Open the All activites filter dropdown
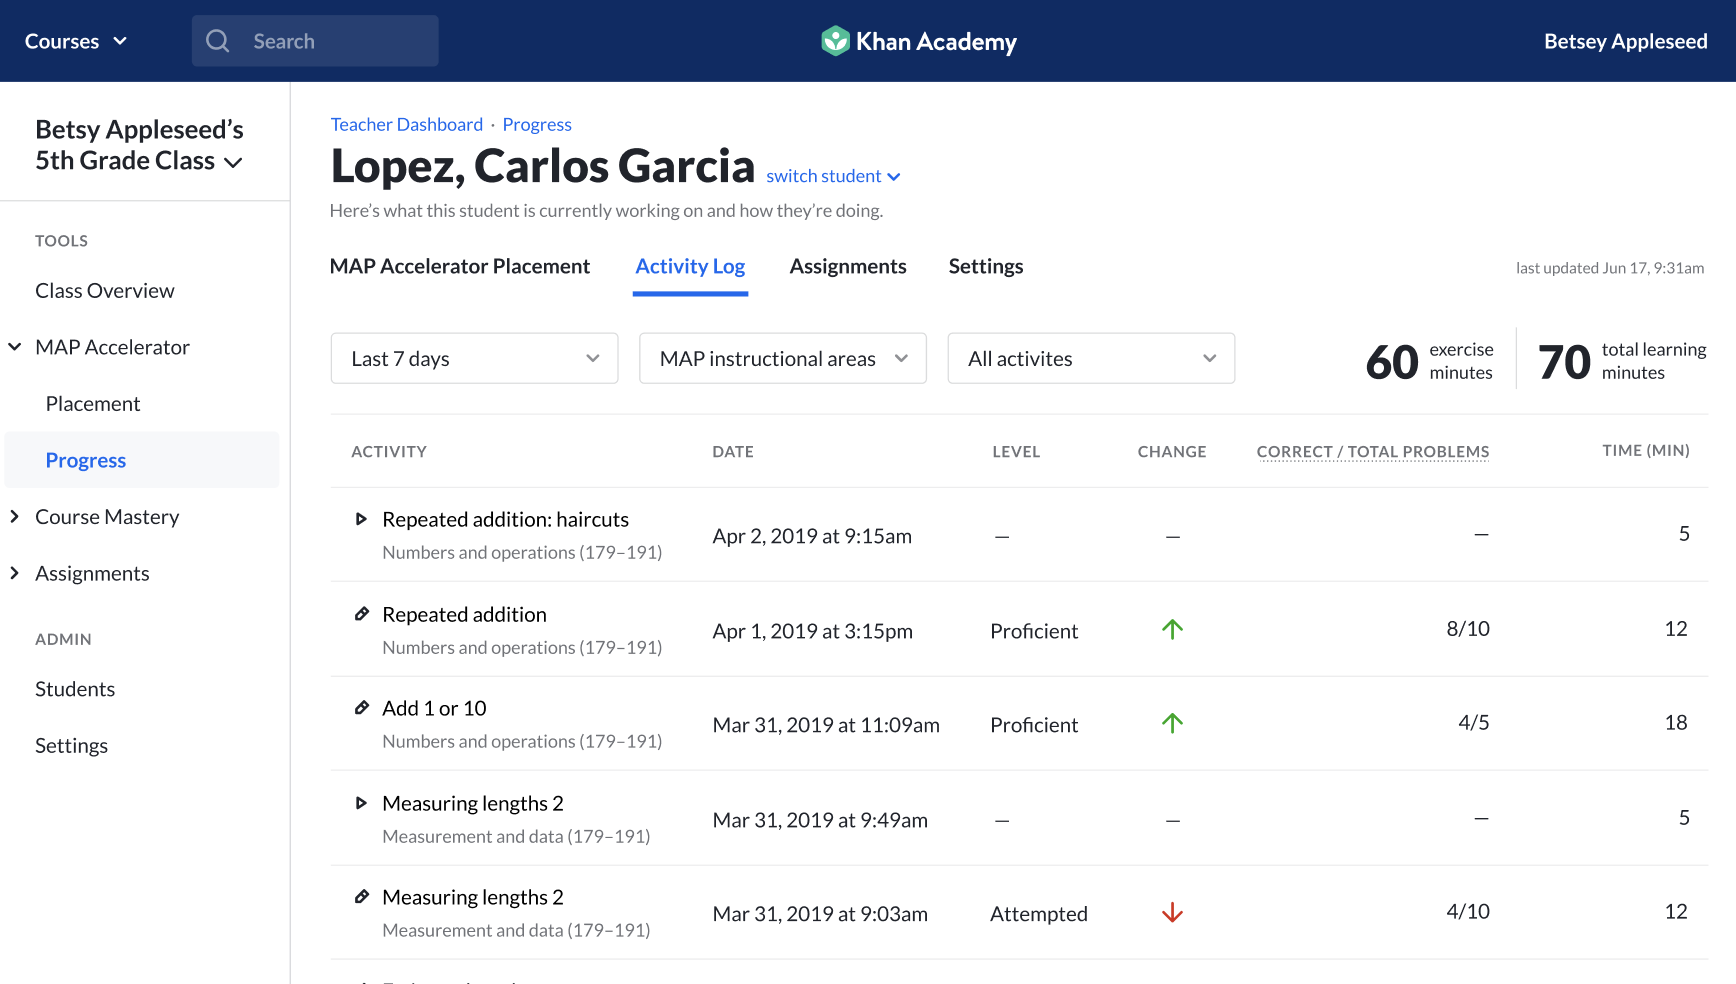The image size is (1736, 984). click(x=1091, y=358)
